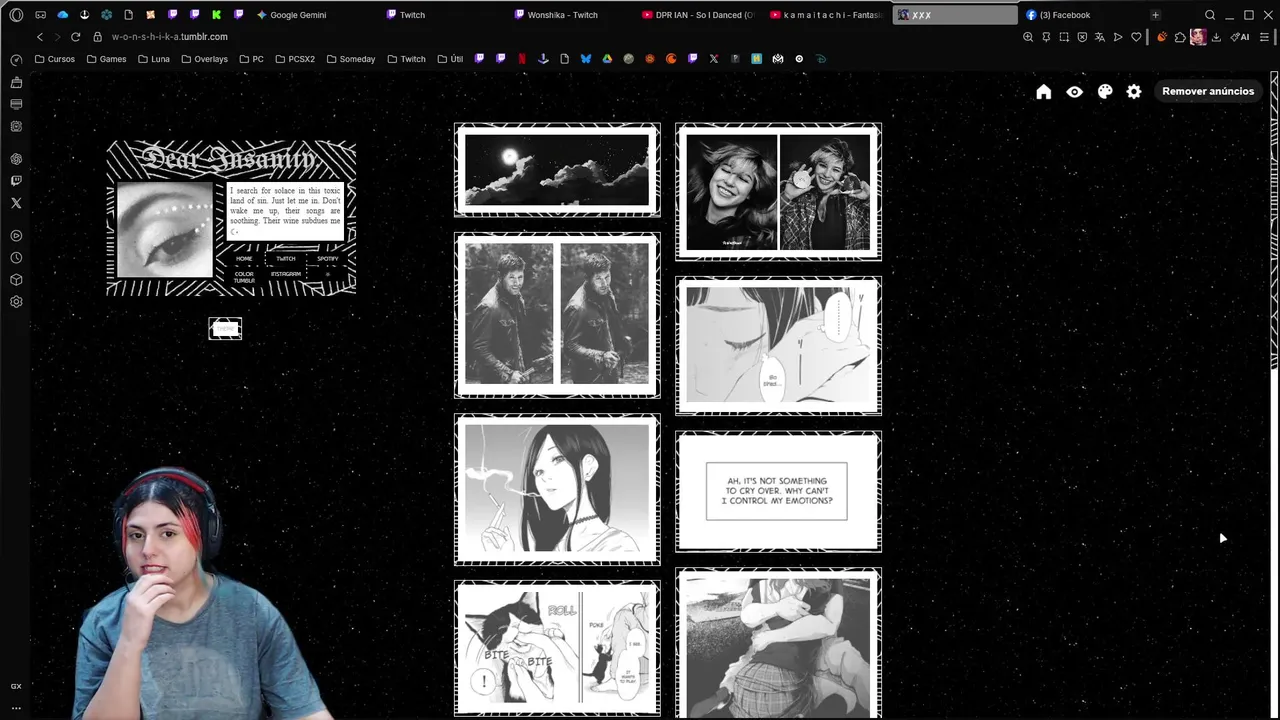The image size is (1280, 720).
Task: Open the translate page icon
Action: [1100, 37]
